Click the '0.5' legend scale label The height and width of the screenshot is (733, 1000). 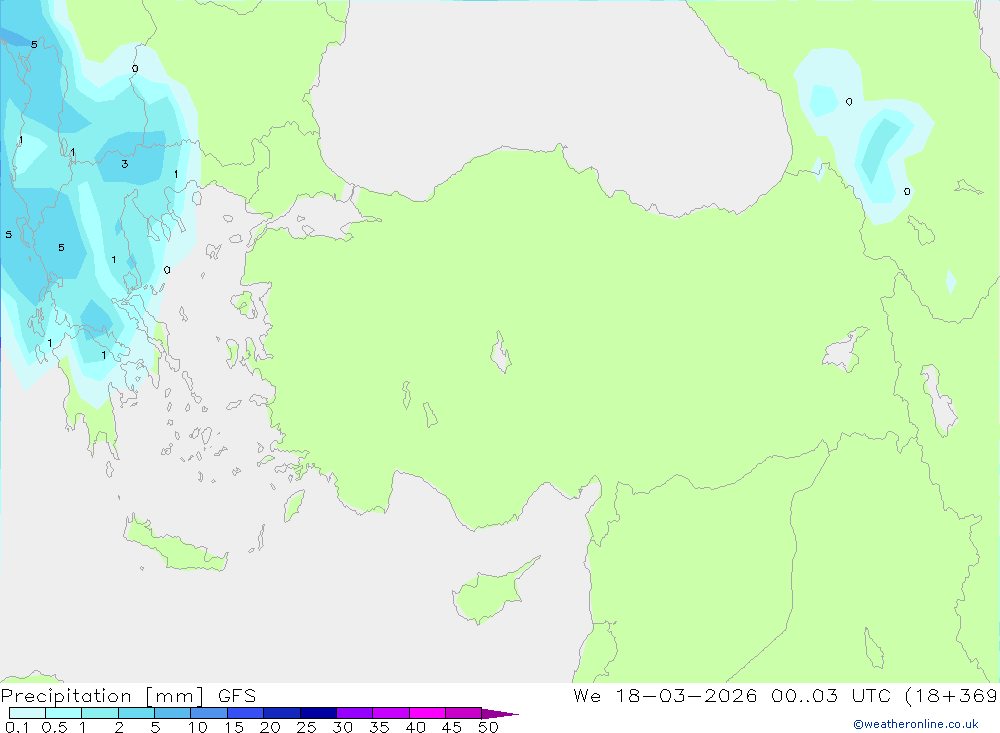click(x=54, y=727)
